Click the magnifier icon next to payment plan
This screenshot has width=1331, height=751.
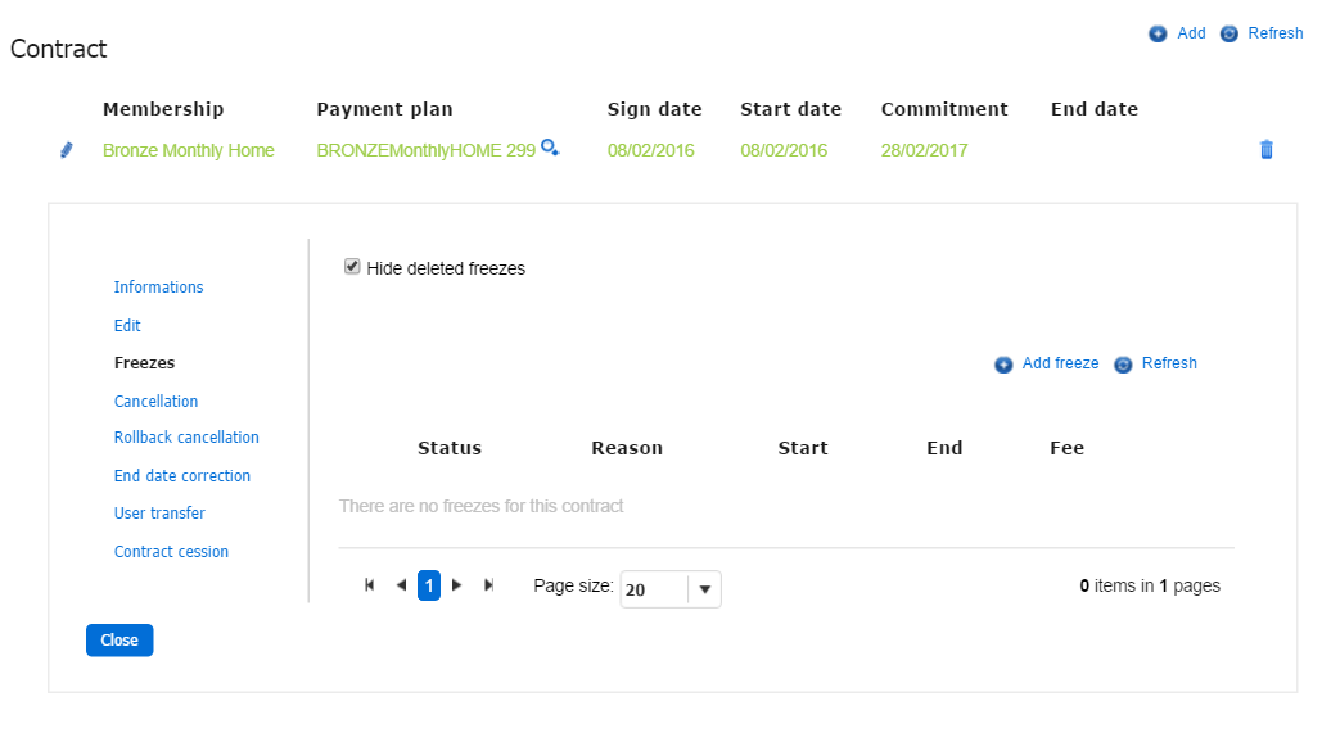[549, 148]
